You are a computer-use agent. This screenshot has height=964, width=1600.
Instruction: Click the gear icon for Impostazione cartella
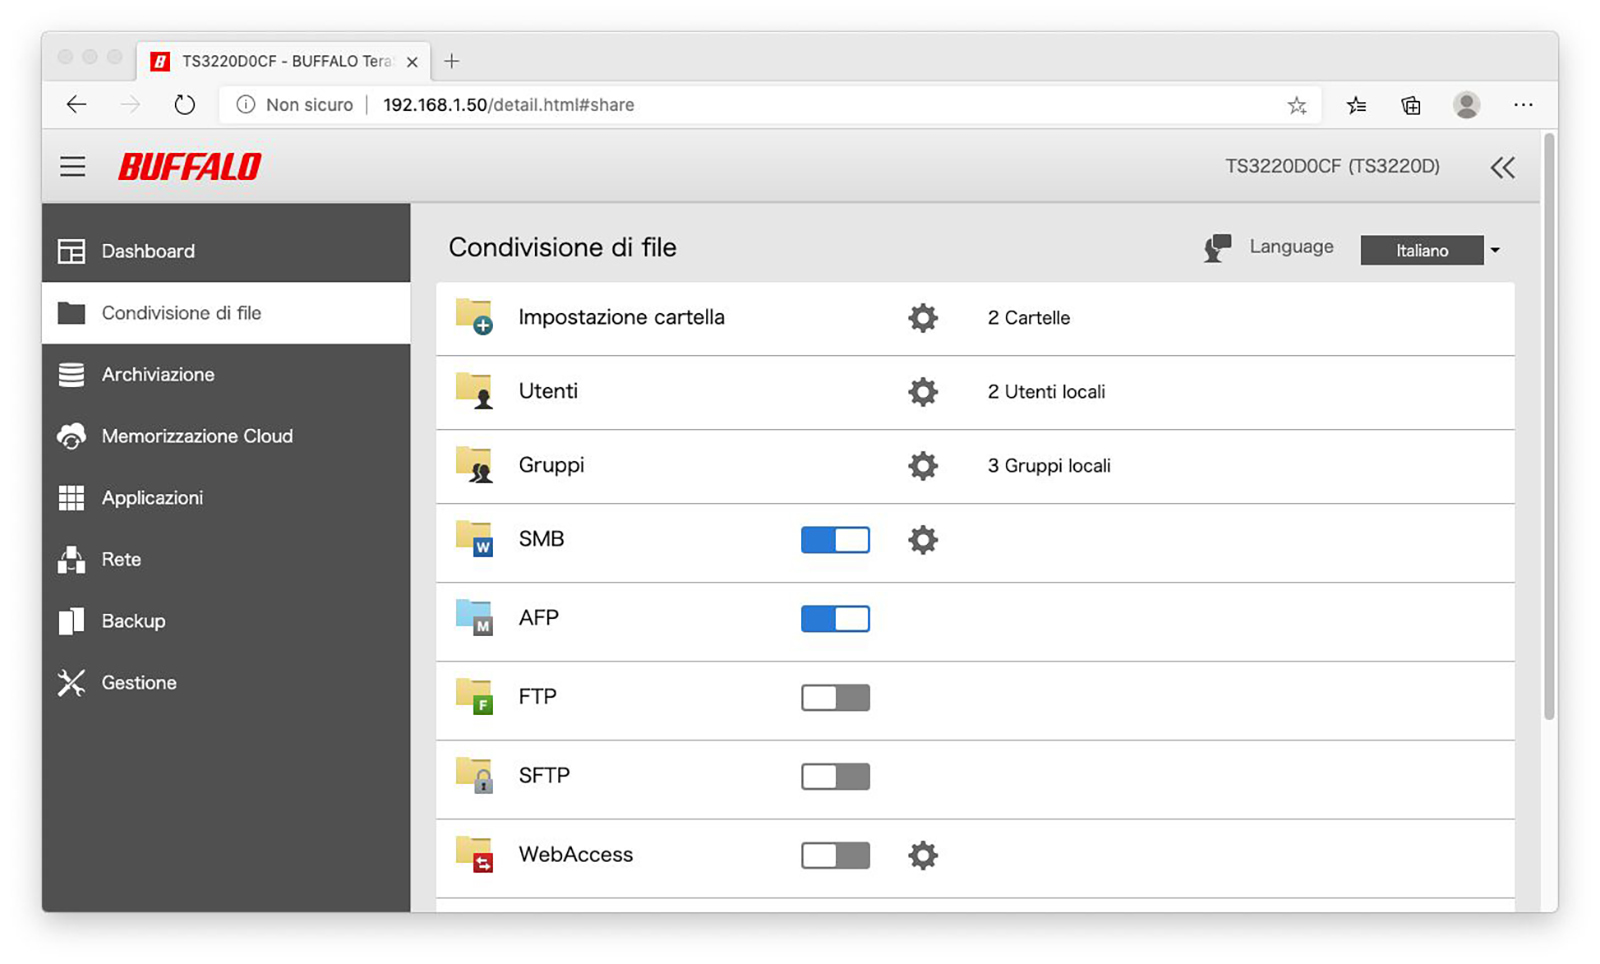(x=922, y=318)
